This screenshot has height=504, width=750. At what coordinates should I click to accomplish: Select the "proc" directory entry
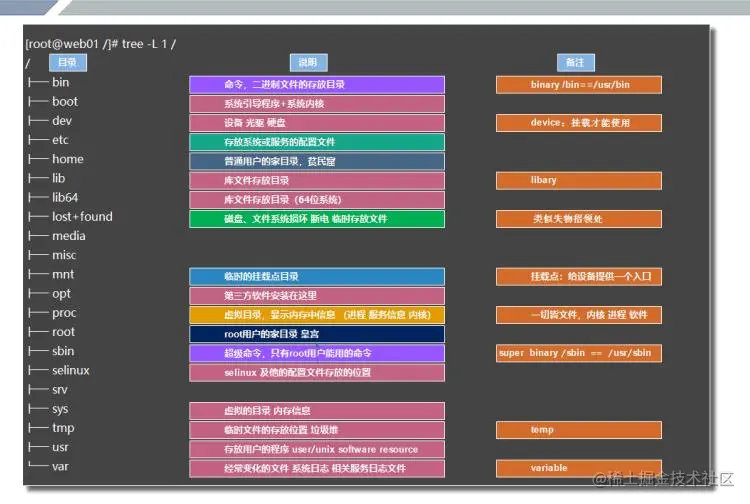point(64,313)
